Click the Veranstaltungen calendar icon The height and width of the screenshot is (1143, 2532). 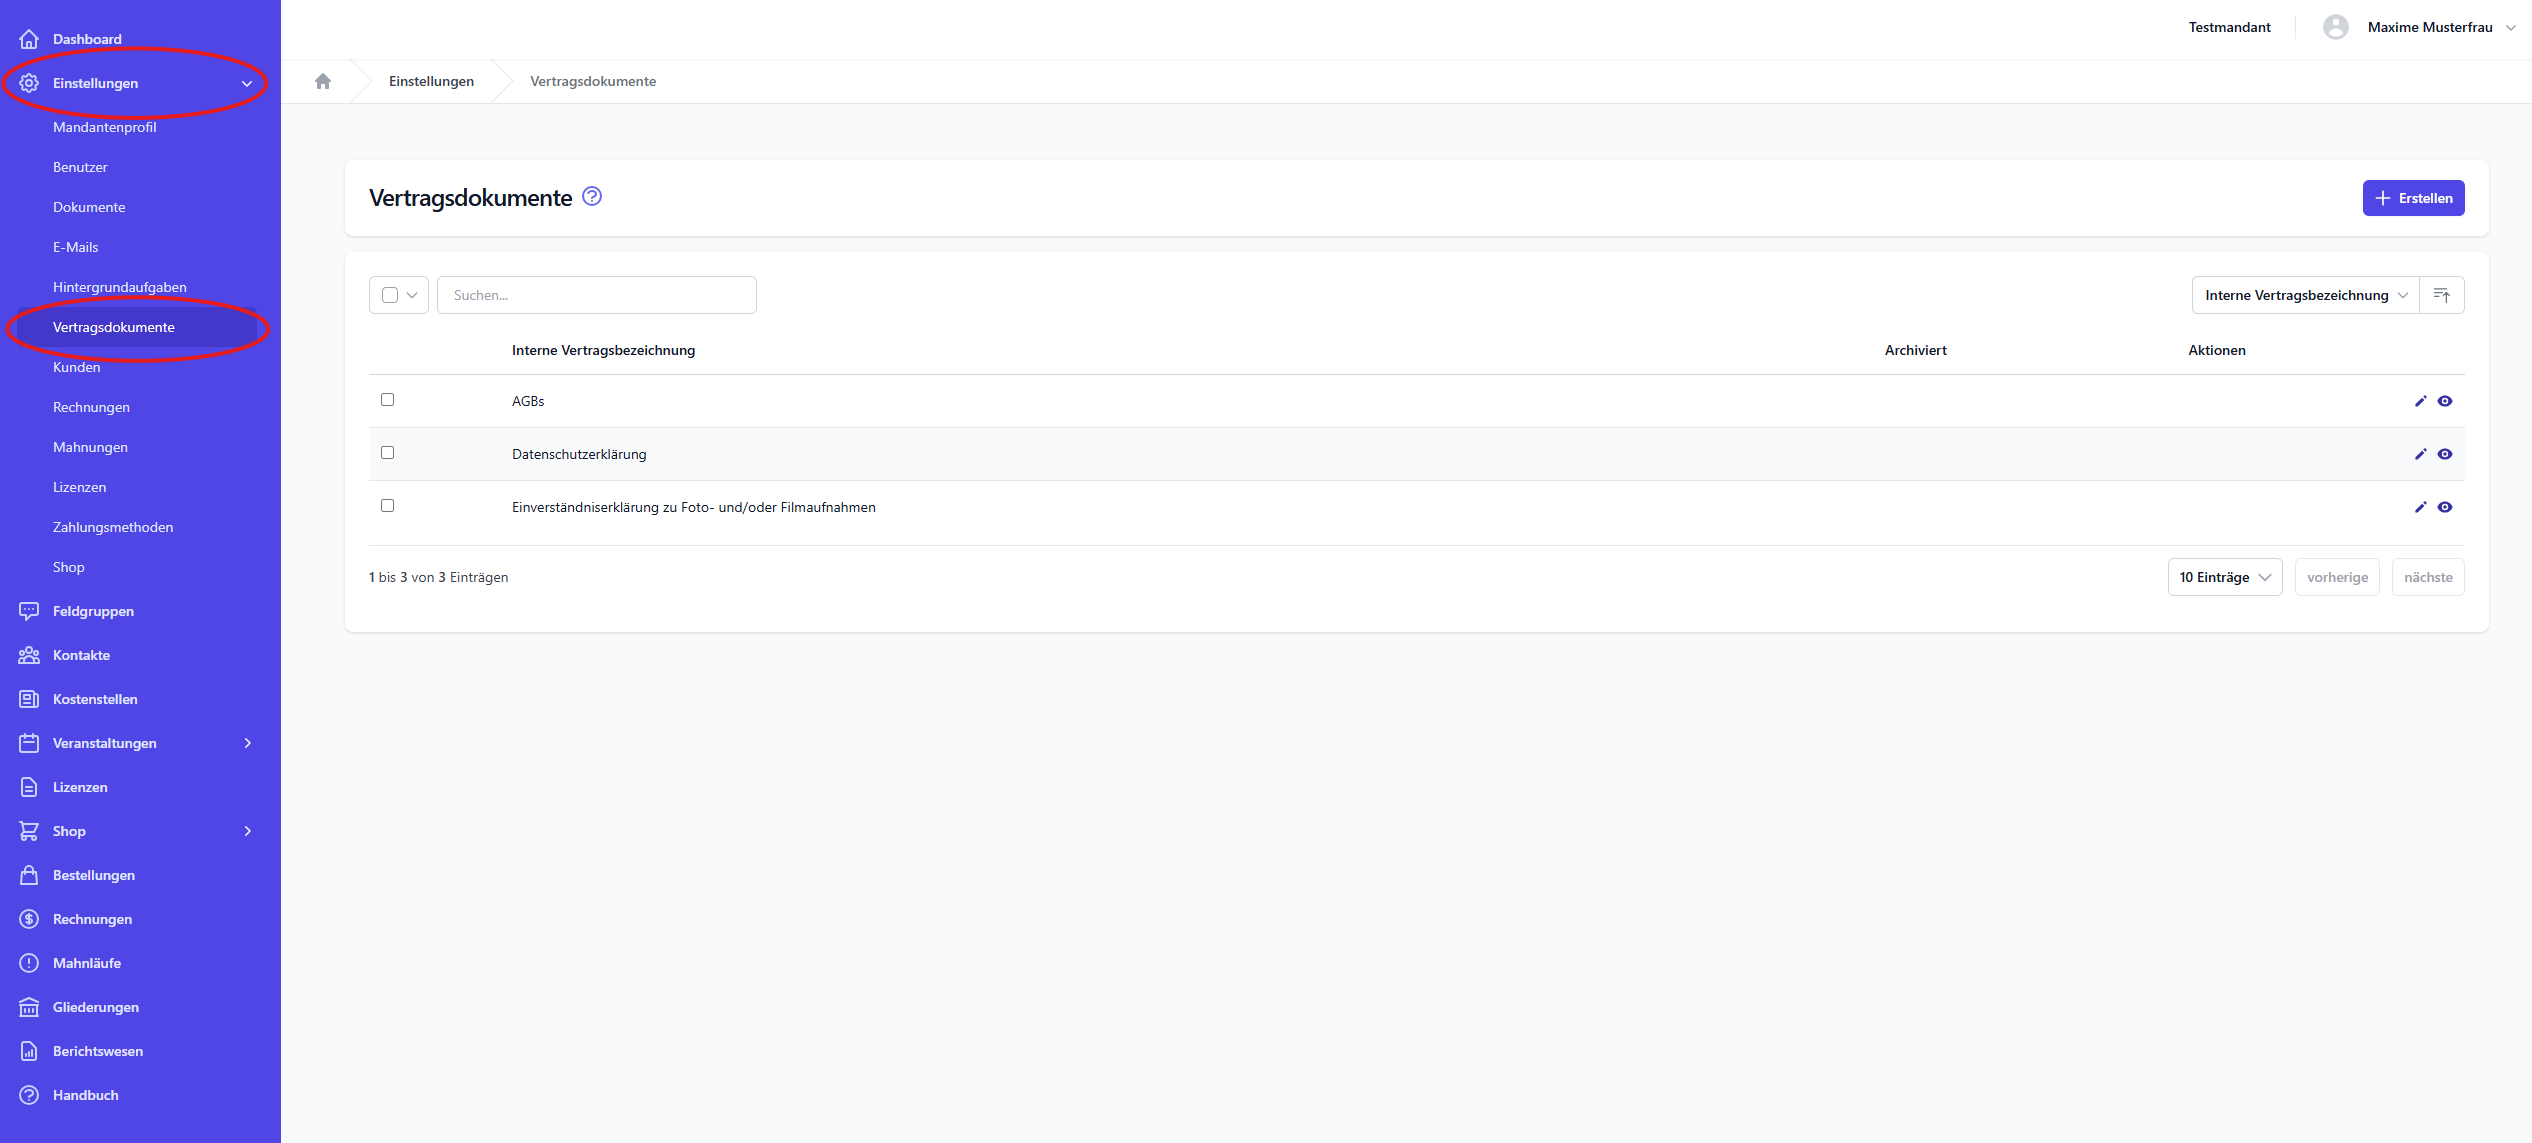pos(29,743)
